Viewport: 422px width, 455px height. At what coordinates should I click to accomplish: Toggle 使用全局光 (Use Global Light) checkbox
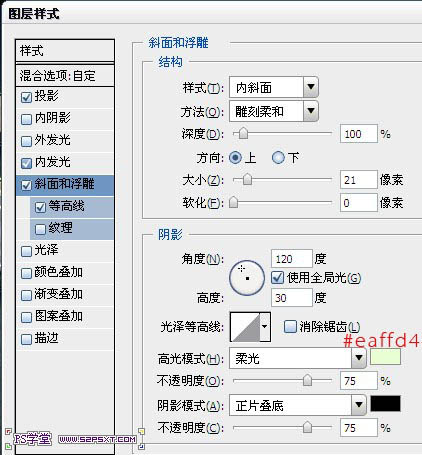(277, 277)
